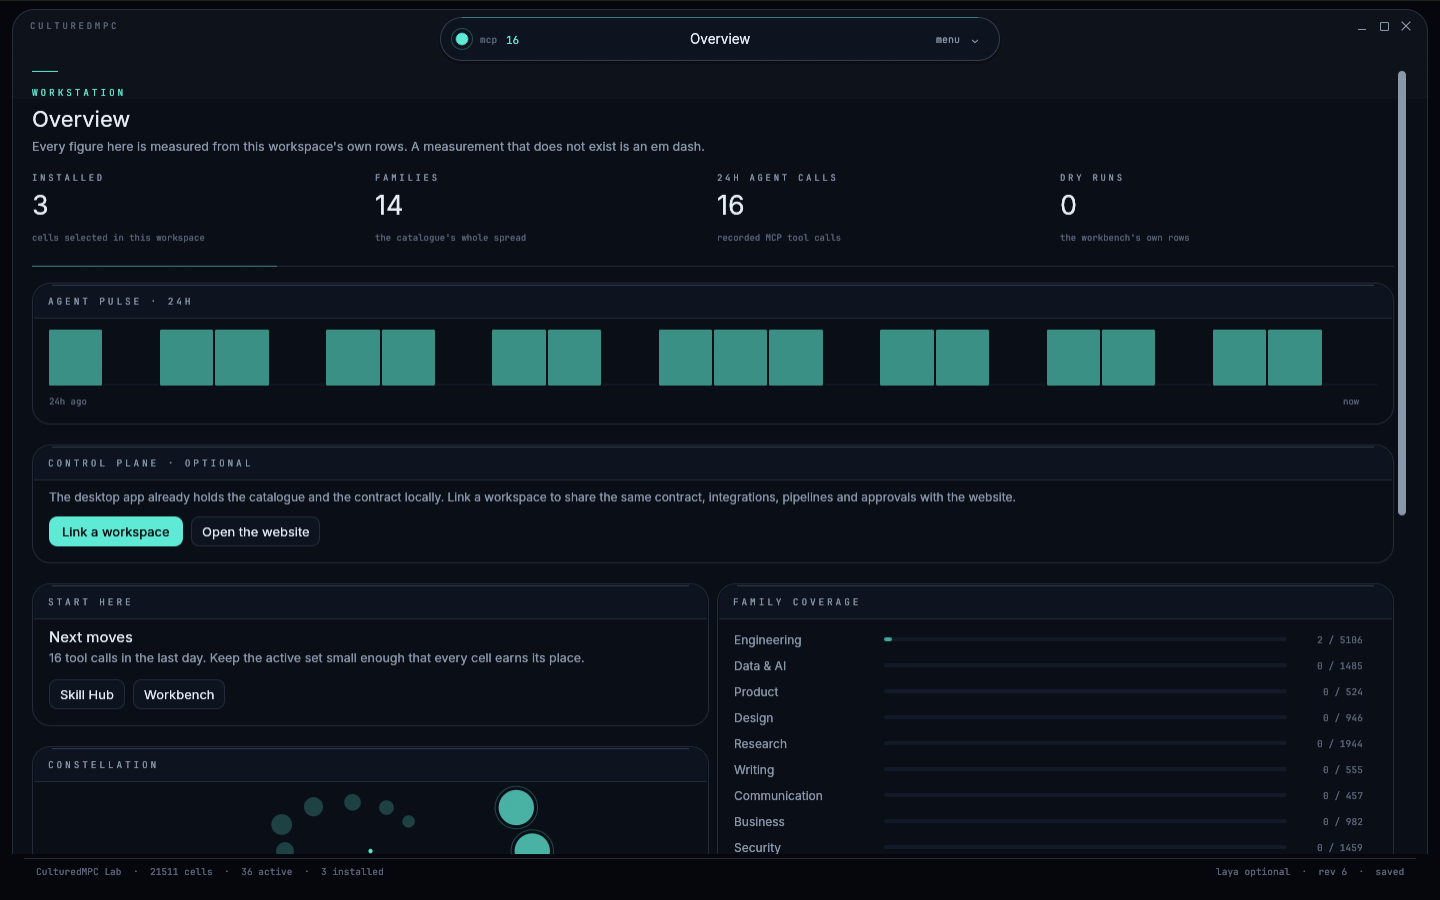Image resolution: width=1440 pixels, height=900 pixels.
Task: Click the 'Communication' family label
Action: pyautogui.click(x=778, y=796)
